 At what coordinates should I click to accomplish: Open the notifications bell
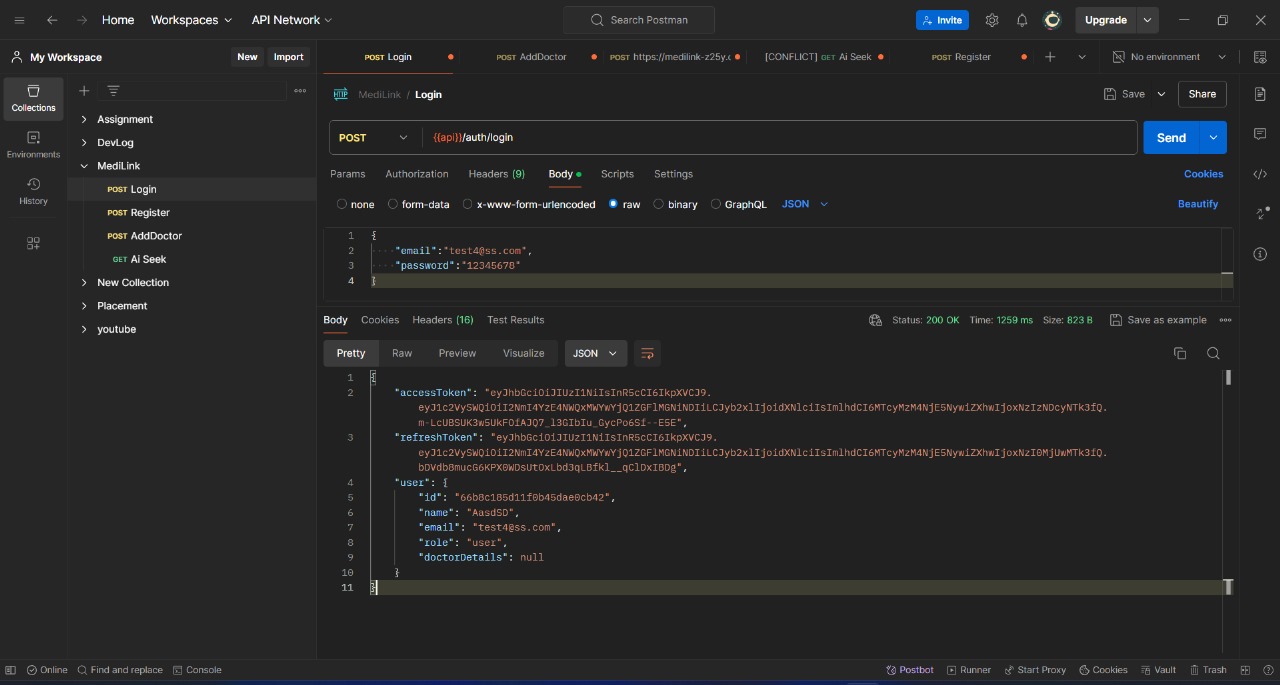(1022, 20)
